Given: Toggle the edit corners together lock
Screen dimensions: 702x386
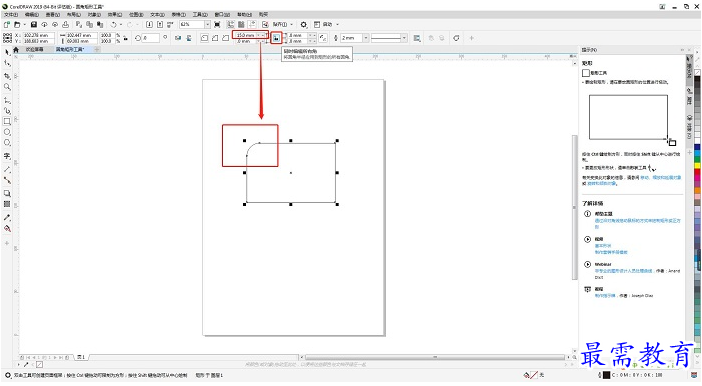Looking at the screenshot, I should pos(276,38).
